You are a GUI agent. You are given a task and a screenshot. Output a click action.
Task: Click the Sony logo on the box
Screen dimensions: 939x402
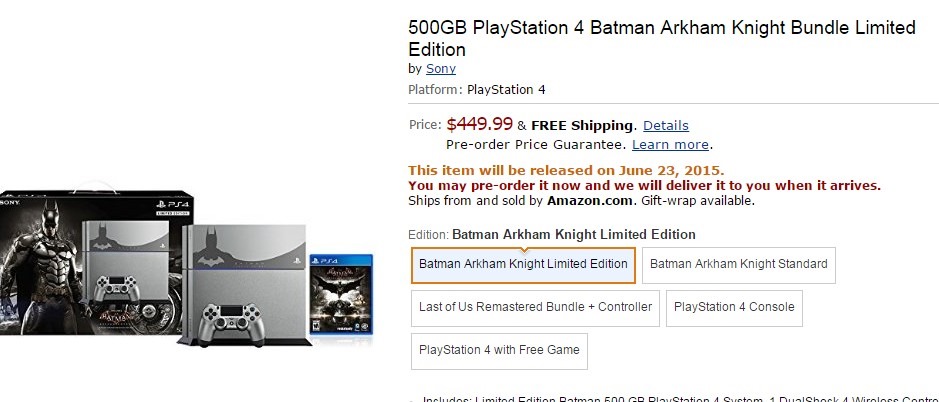pyautogui.click(x=8, y=202)
